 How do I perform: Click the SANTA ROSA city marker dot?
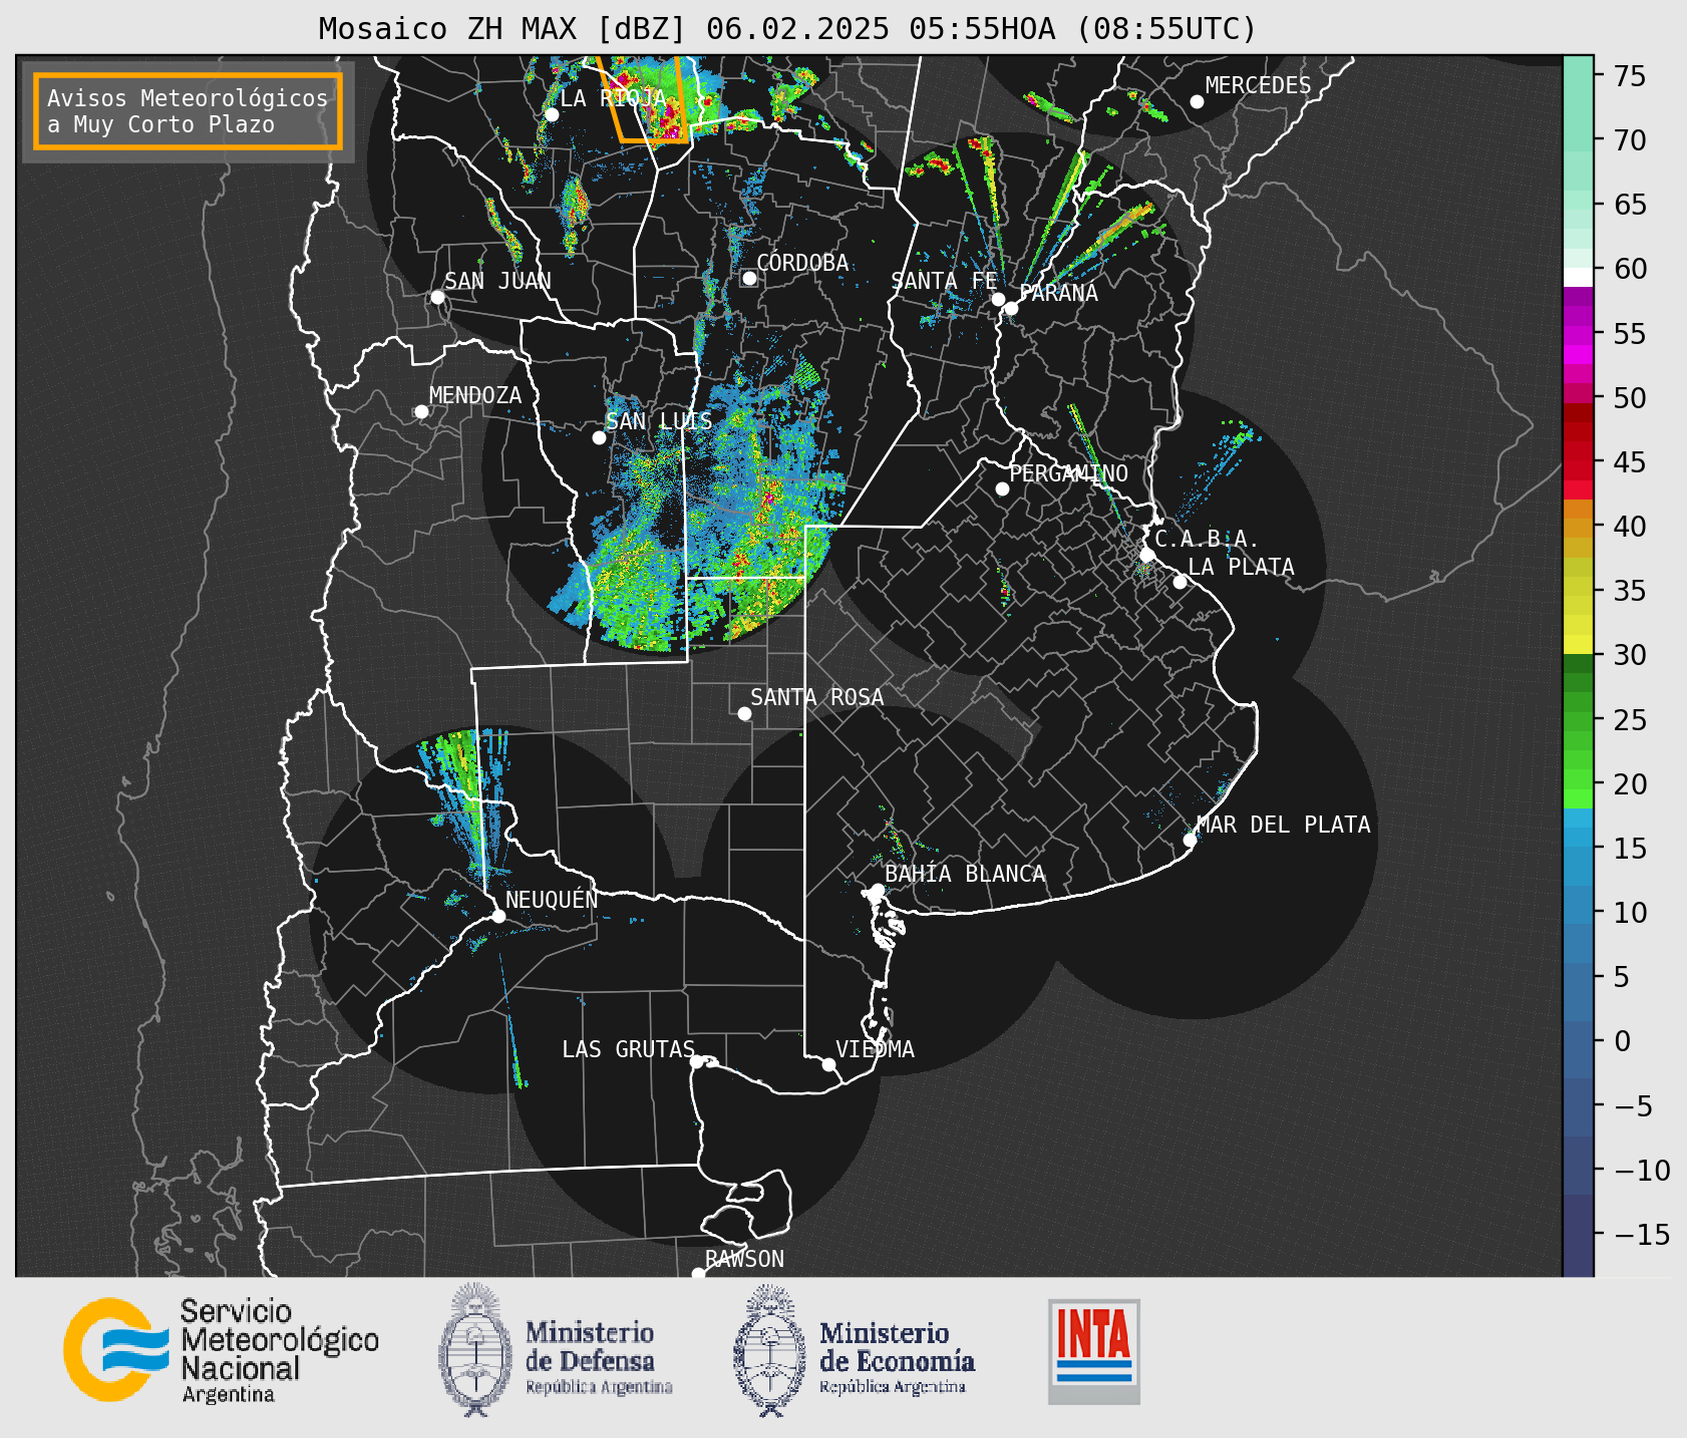pos(744,713)
